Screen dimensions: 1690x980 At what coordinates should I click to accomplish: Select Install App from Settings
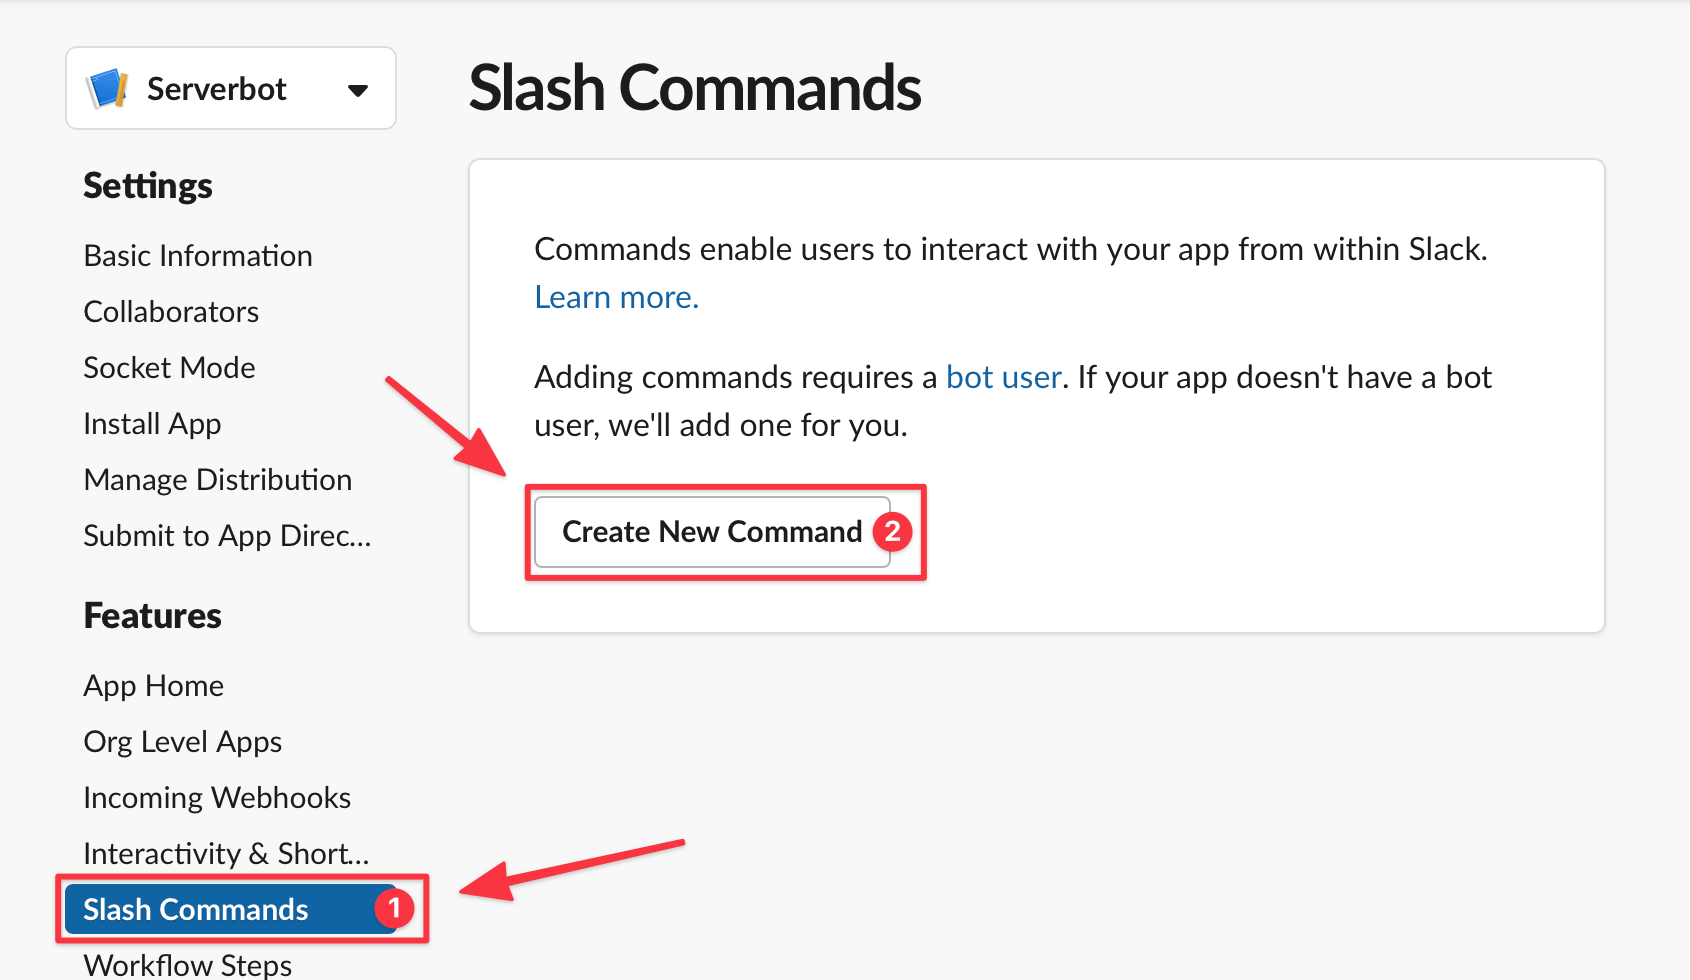(x=152, y=423)
